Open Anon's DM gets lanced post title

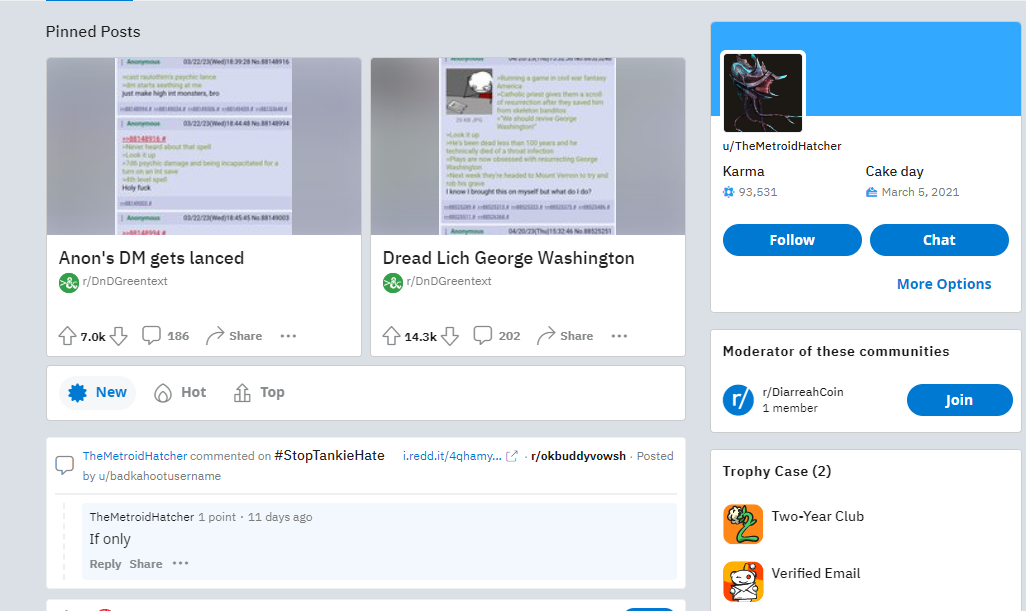click(151, 258)
